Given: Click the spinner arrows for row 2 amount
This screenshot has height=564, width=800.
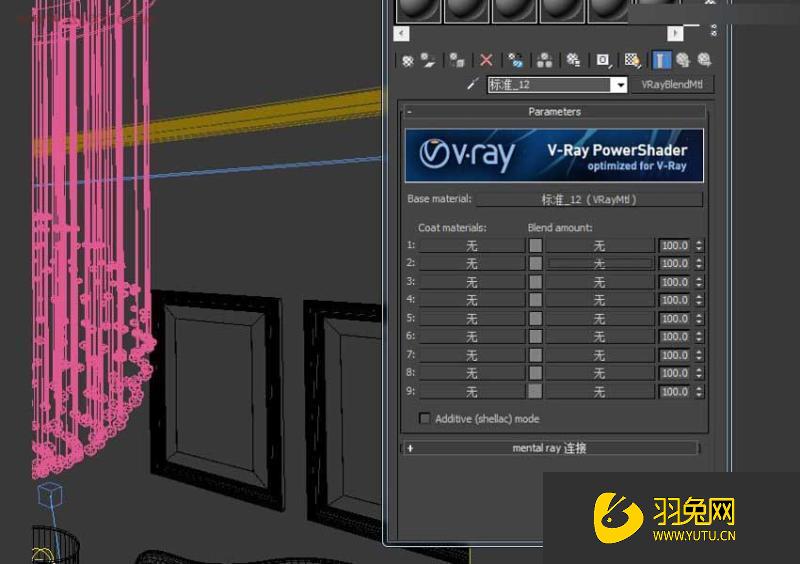Looking at the screenshot, I should point(699,264).
